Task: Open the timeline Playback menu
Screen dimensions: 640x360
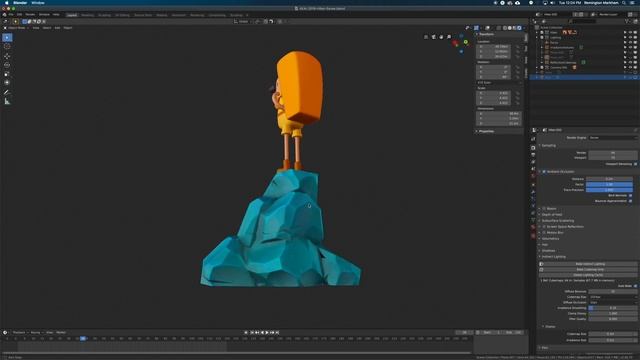Action: pyautogui.click(x=19, y=333)
